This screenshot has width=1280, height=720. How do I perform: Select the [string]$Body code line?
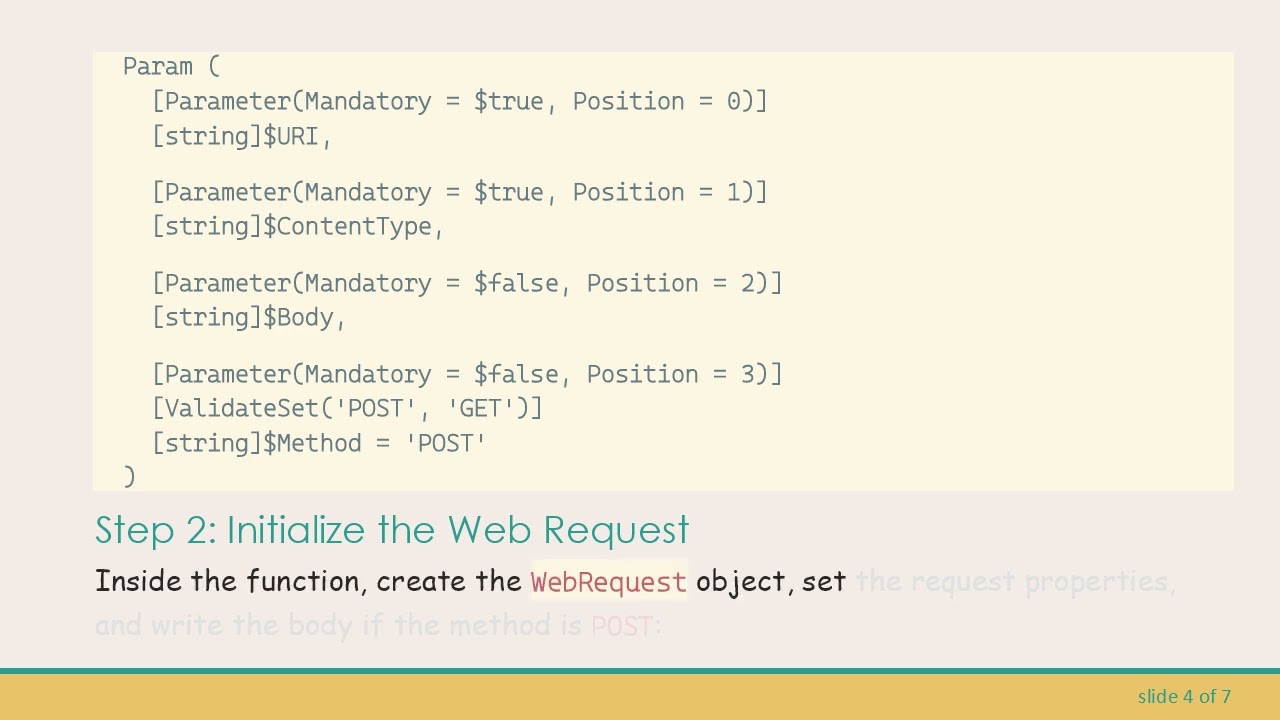[248, 318]
